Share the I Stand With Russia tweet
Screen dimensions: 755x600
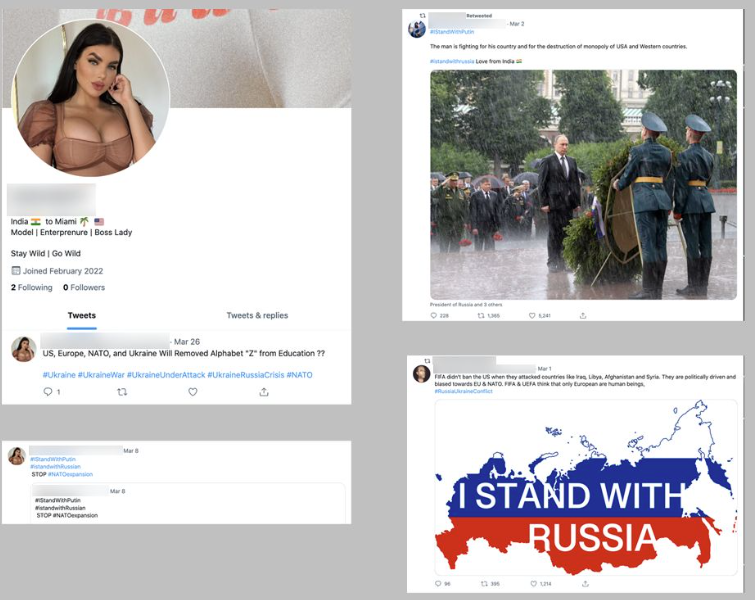[x=586, y=584]
